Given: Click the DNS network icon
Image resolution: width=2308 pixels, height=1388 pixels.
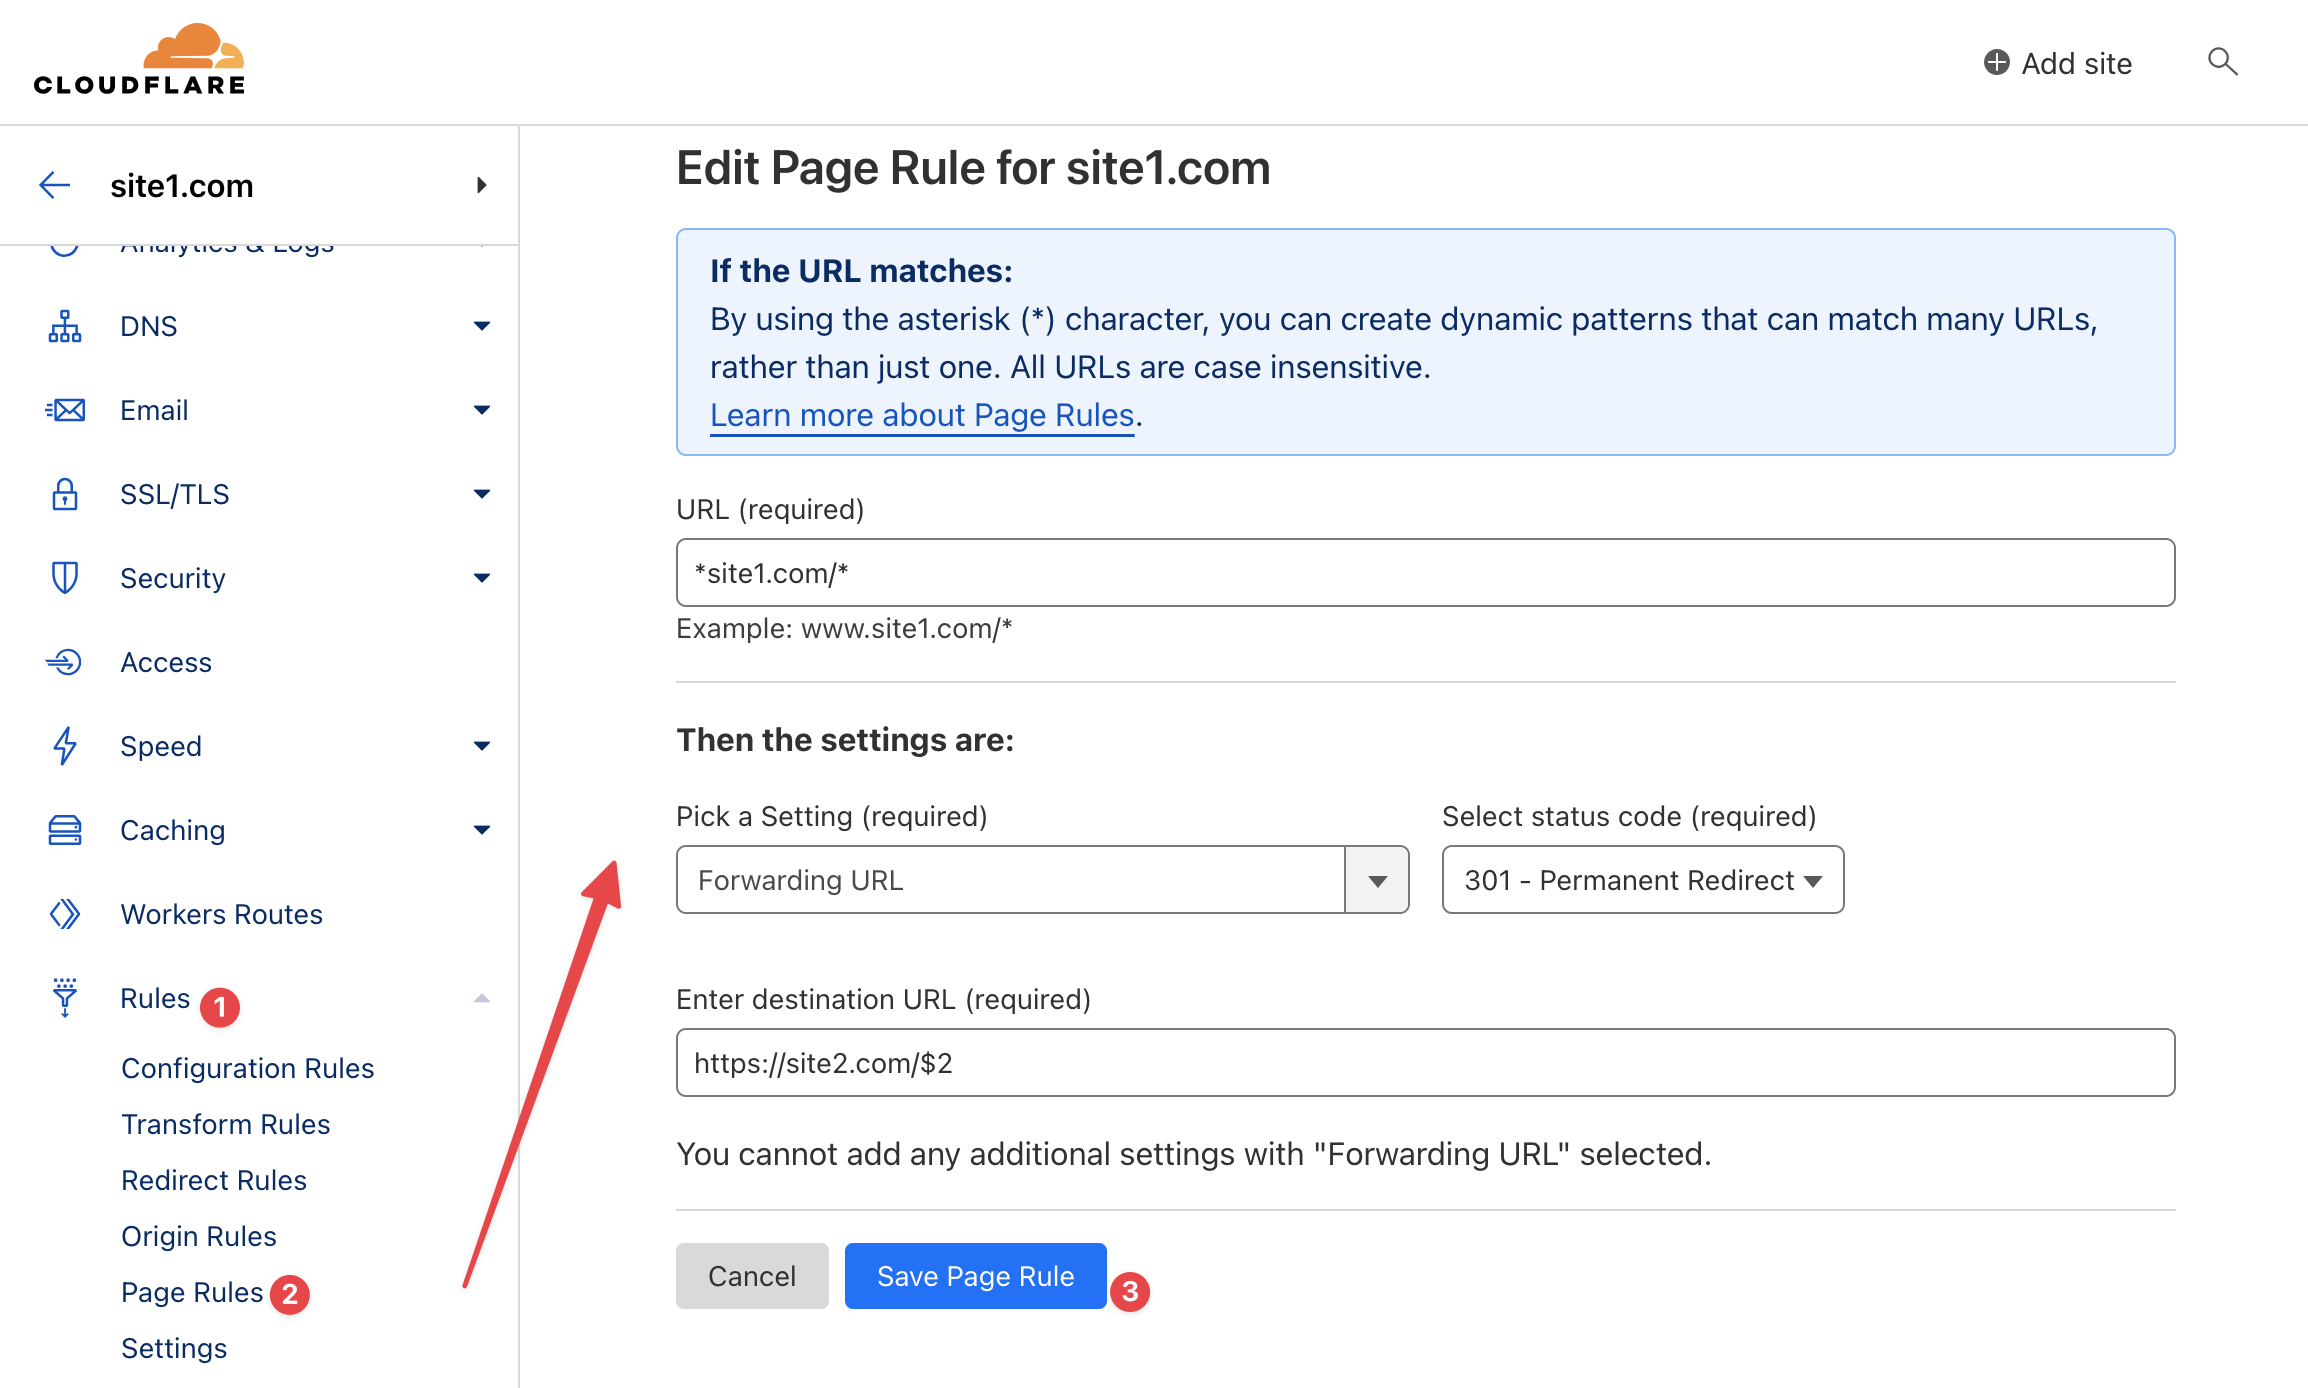Looking at the screenshot, I should click(x=65, y=326).
